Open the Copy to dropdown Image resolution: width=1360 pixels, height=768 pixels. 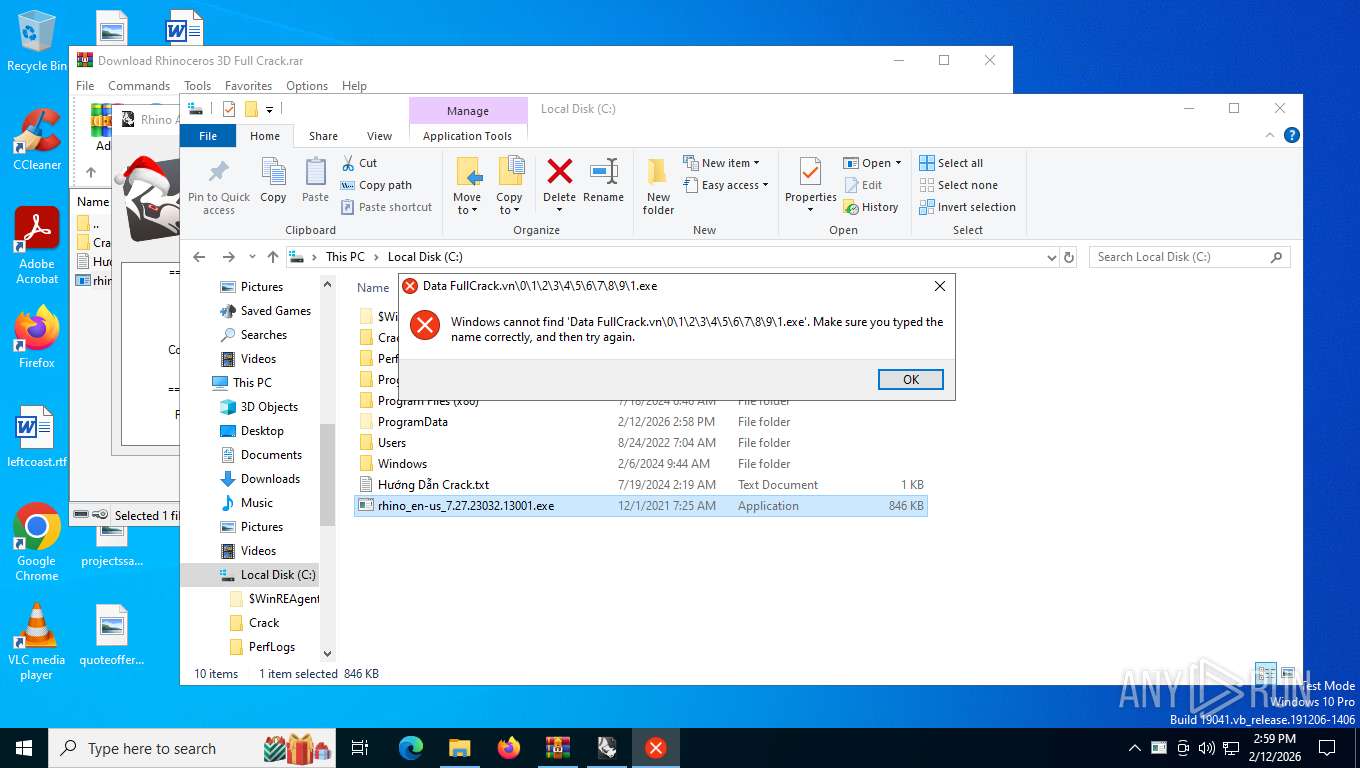coord(509,203)
